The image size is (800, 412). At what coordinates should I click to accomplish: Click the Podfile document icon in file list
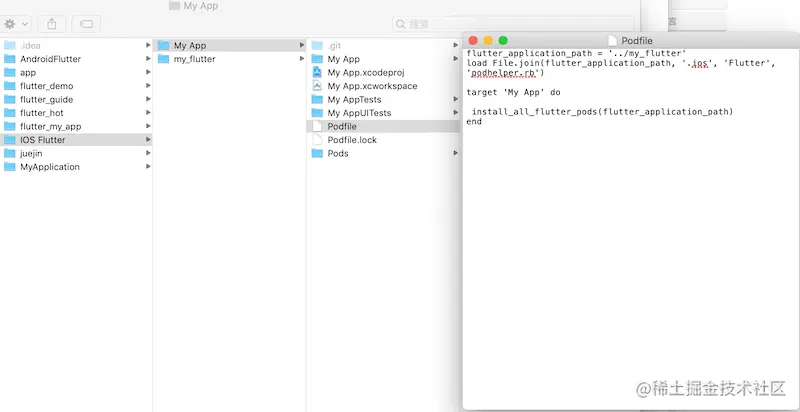click(x=317, y=126)
